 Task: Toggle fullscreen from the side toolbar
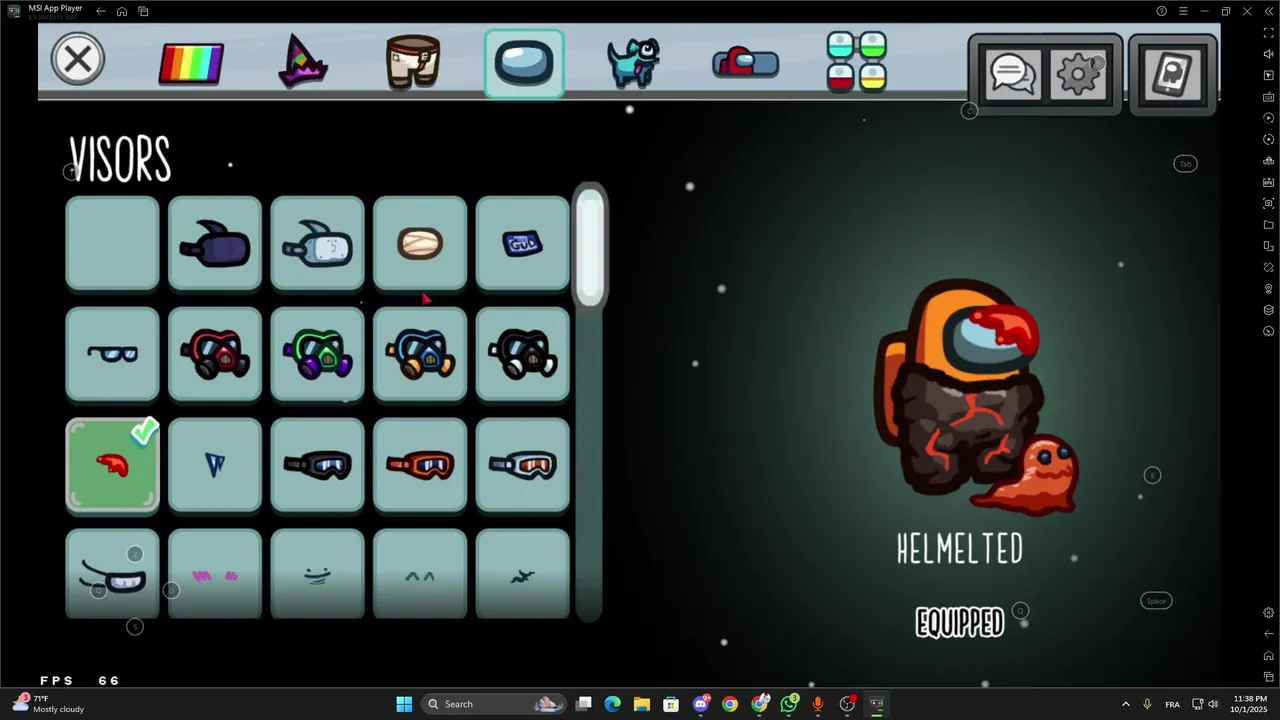click(x=1269, y=32)
